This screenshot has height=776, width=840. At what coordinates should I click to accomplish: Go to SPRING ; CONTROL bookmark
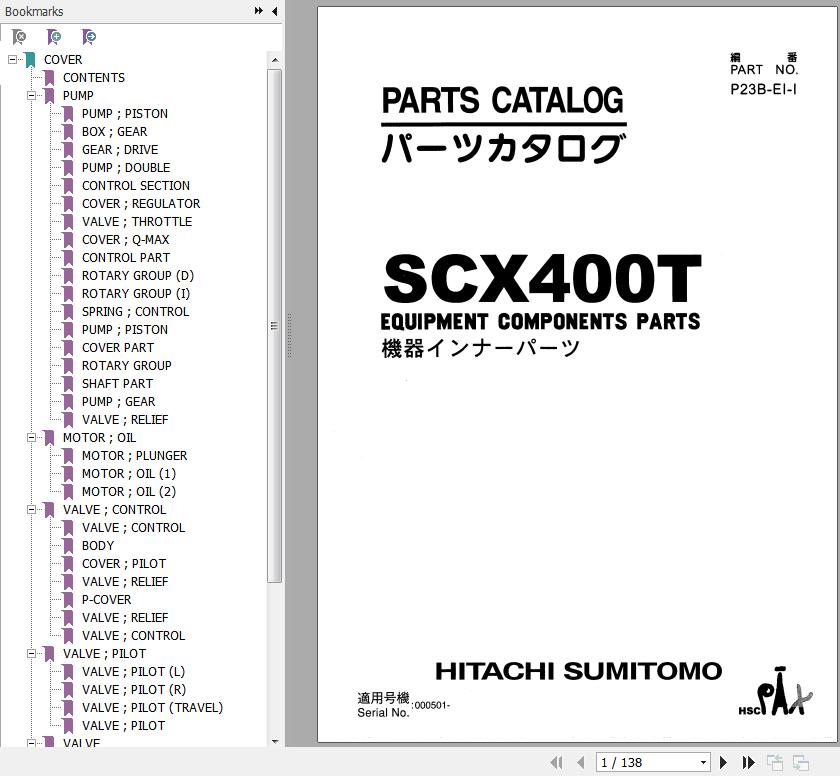point(135,312)
